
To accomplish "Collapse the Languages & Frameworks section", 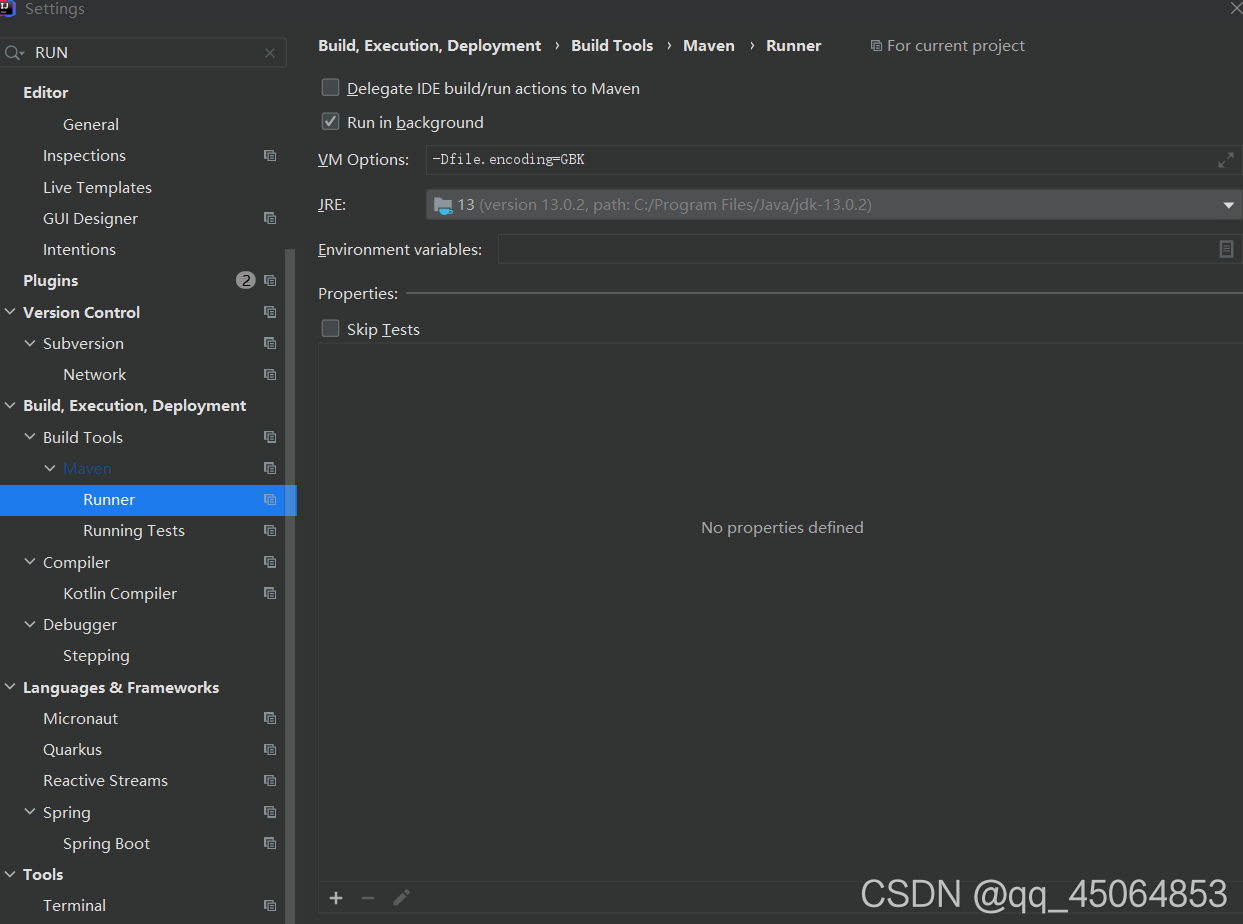I will (10, 687).
